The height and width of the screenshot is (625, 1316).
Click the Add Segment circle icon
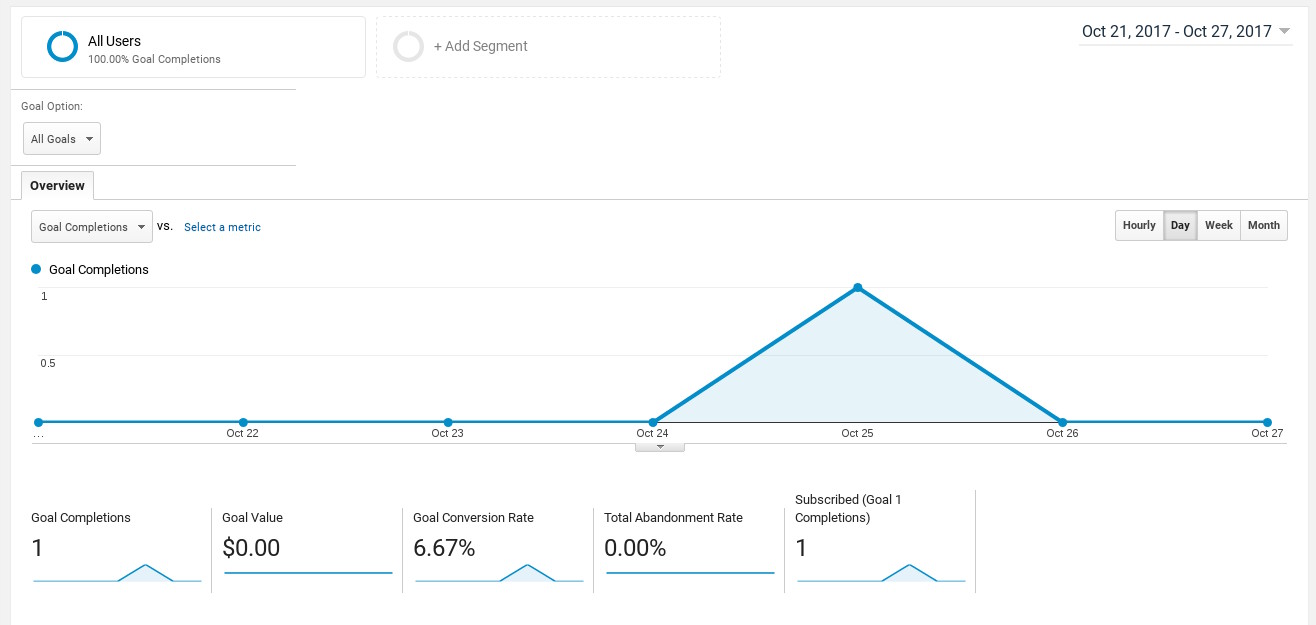pos(408,47)
